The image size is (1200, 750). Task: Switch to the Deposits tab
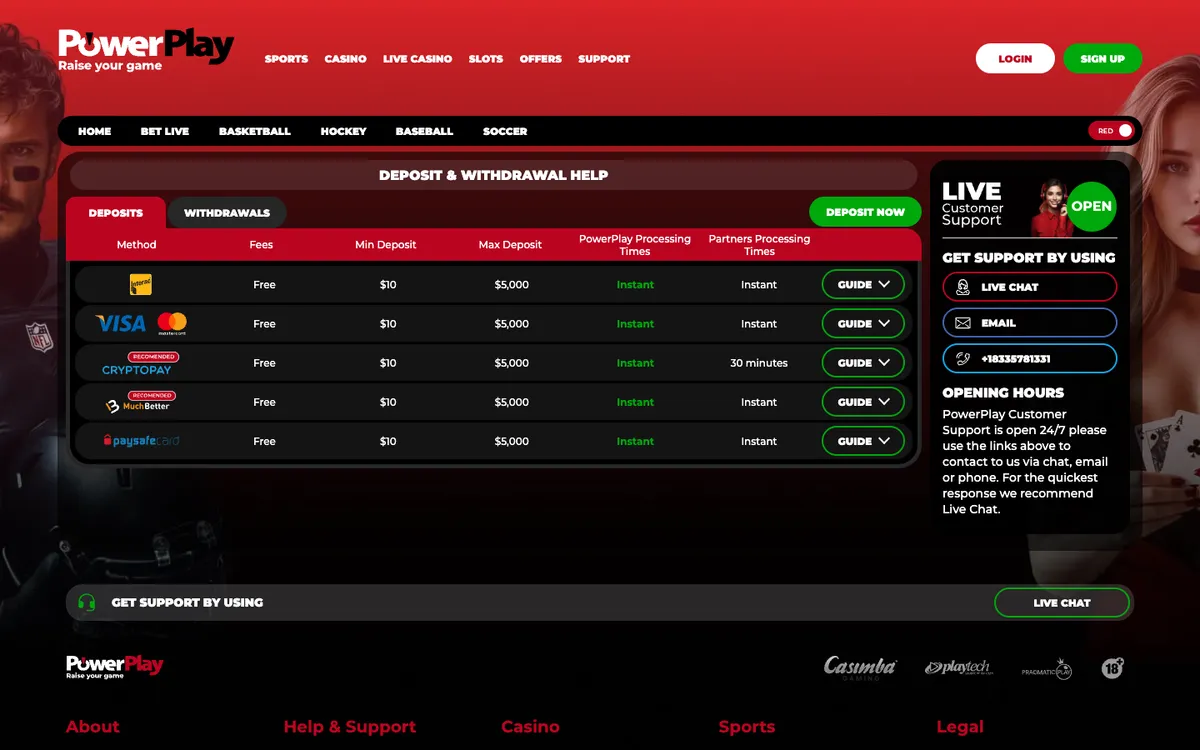click(115, 213)
